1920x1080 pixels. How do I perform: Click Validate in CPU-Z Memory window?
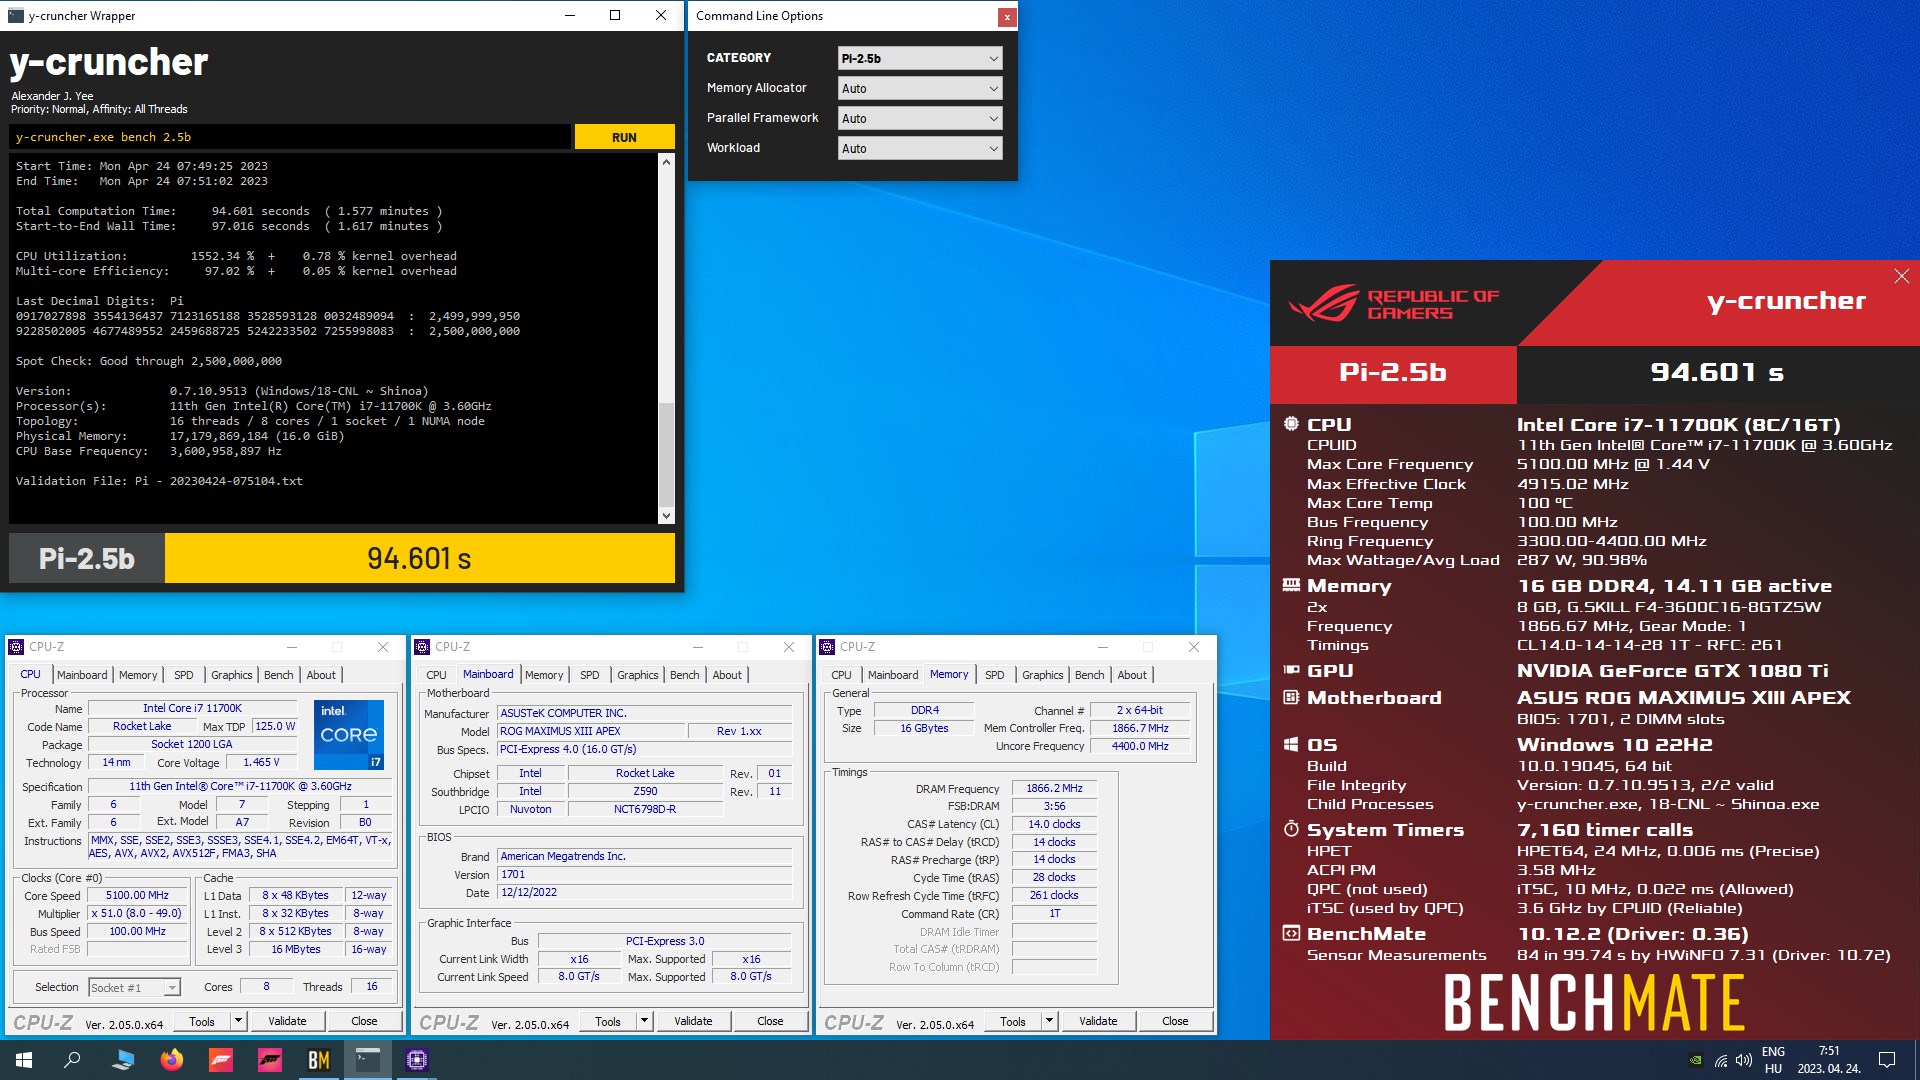pyautogui.click(x=1098, y=1021)
